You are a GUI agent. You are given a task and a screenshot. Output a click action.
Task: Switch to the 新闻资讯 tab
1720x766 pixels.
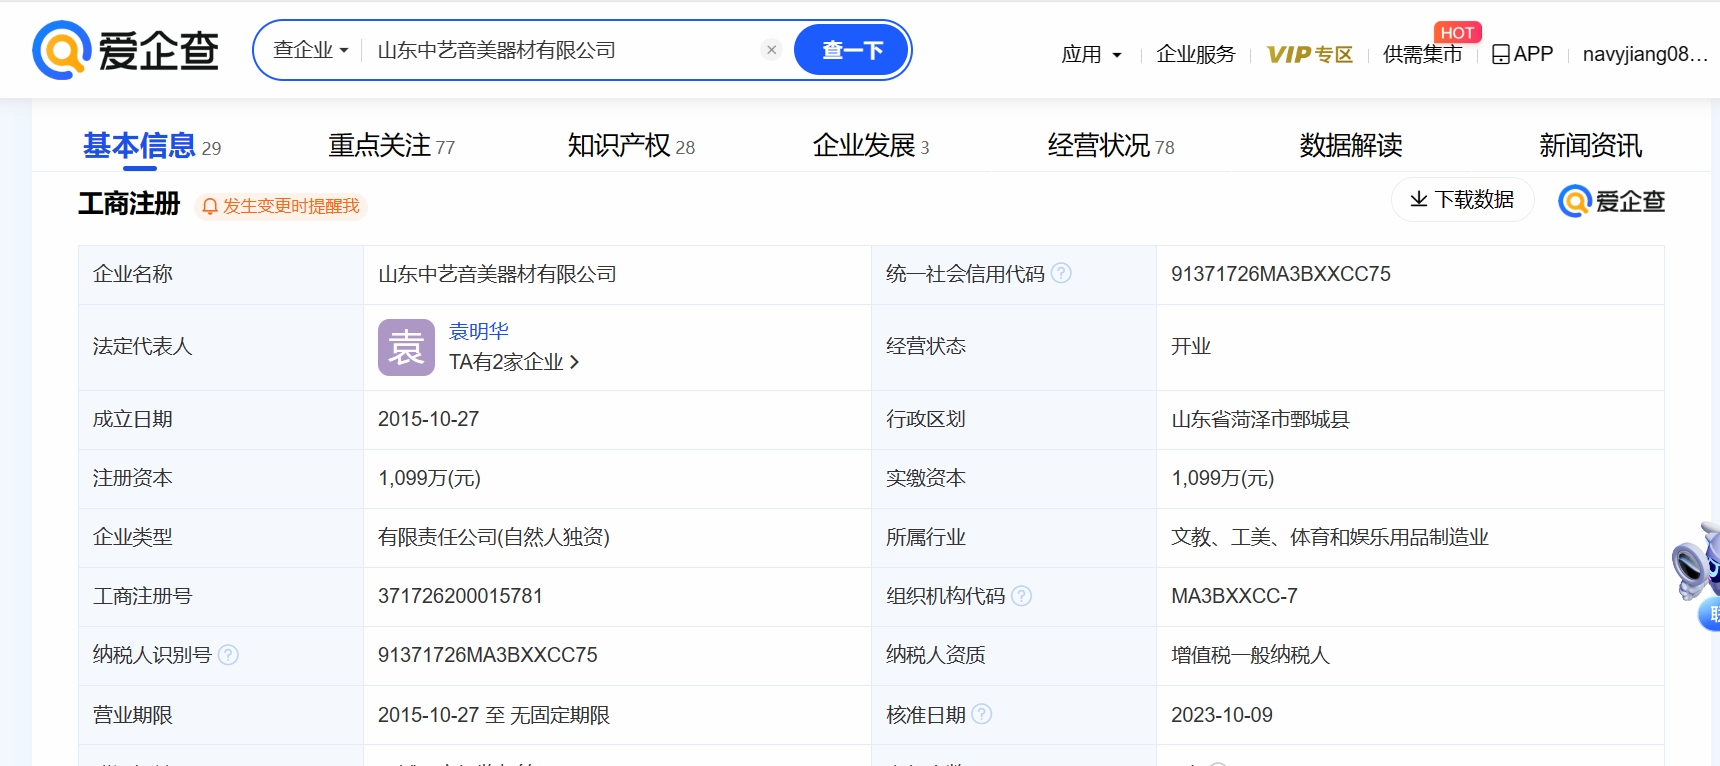pyautogui.click(x=1591, y=146)
